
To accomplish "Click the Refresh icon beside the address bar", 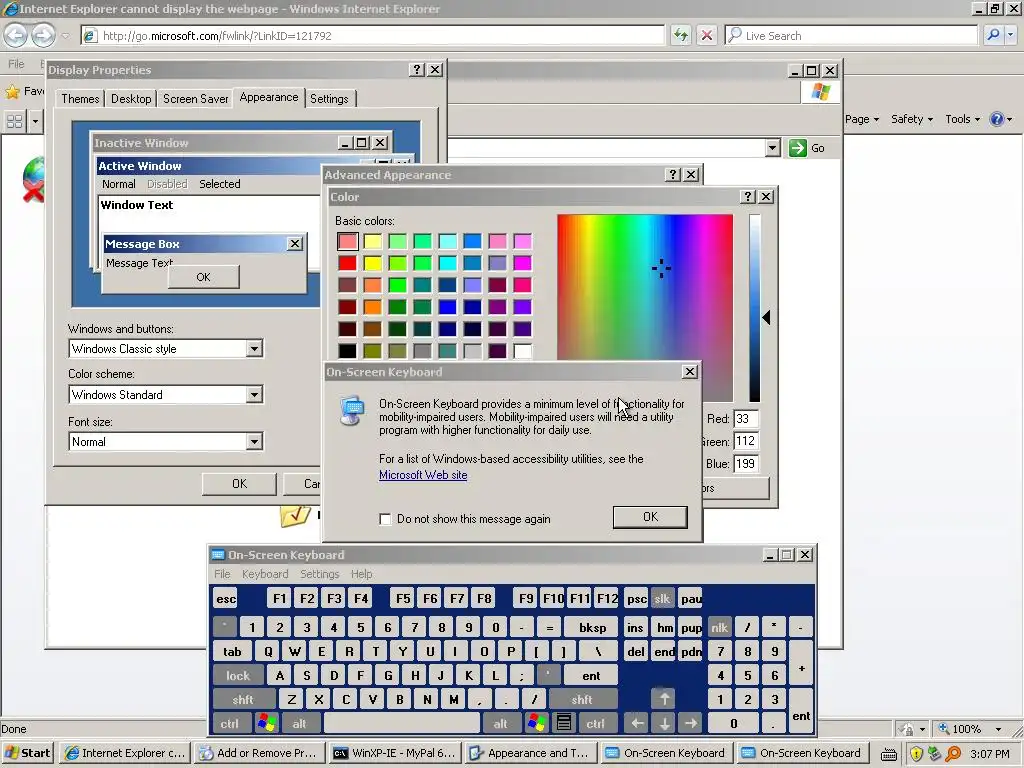I will tap(680, 35).
